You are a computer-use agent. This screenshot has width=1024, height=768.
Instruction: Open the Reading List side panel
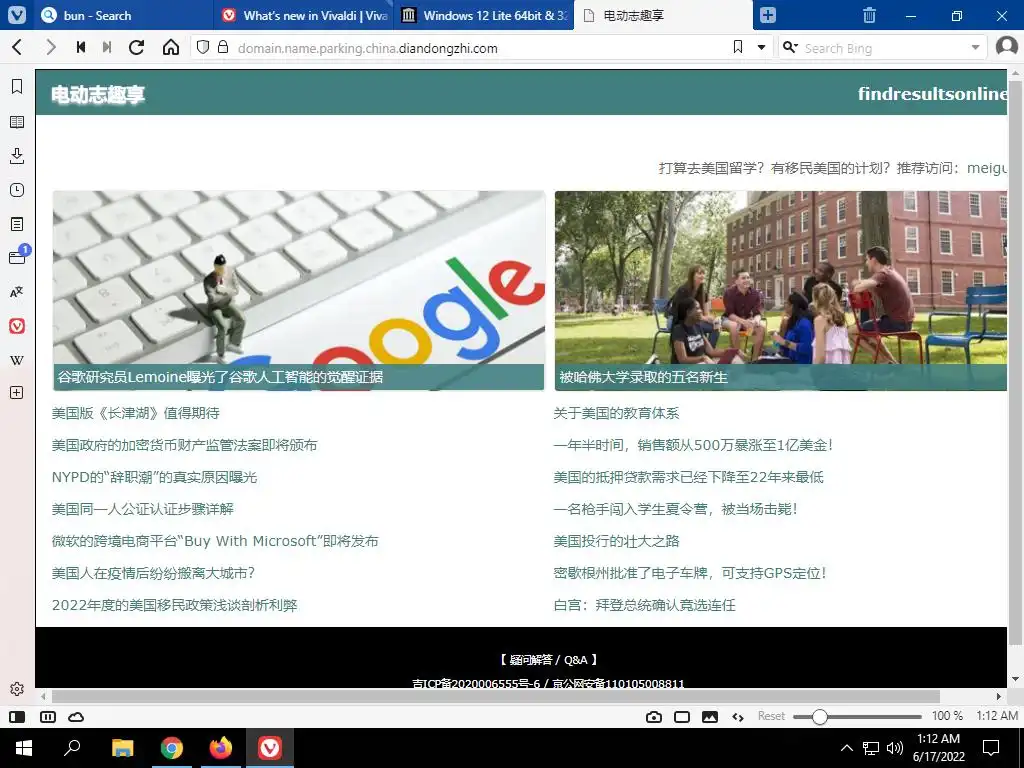(x=17, y=121)
